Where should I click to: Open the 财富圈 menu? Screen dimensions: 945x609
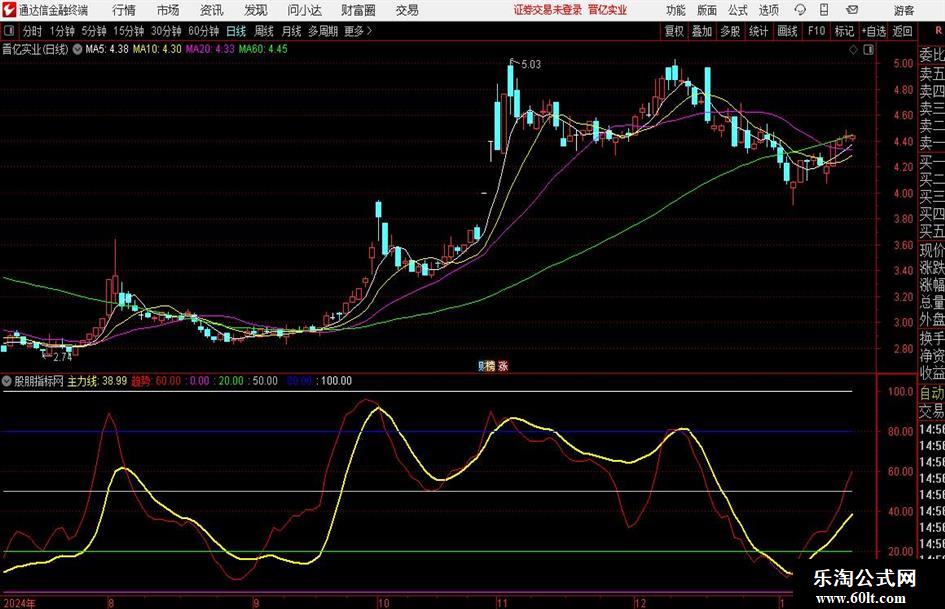click(x=358, y=10)
